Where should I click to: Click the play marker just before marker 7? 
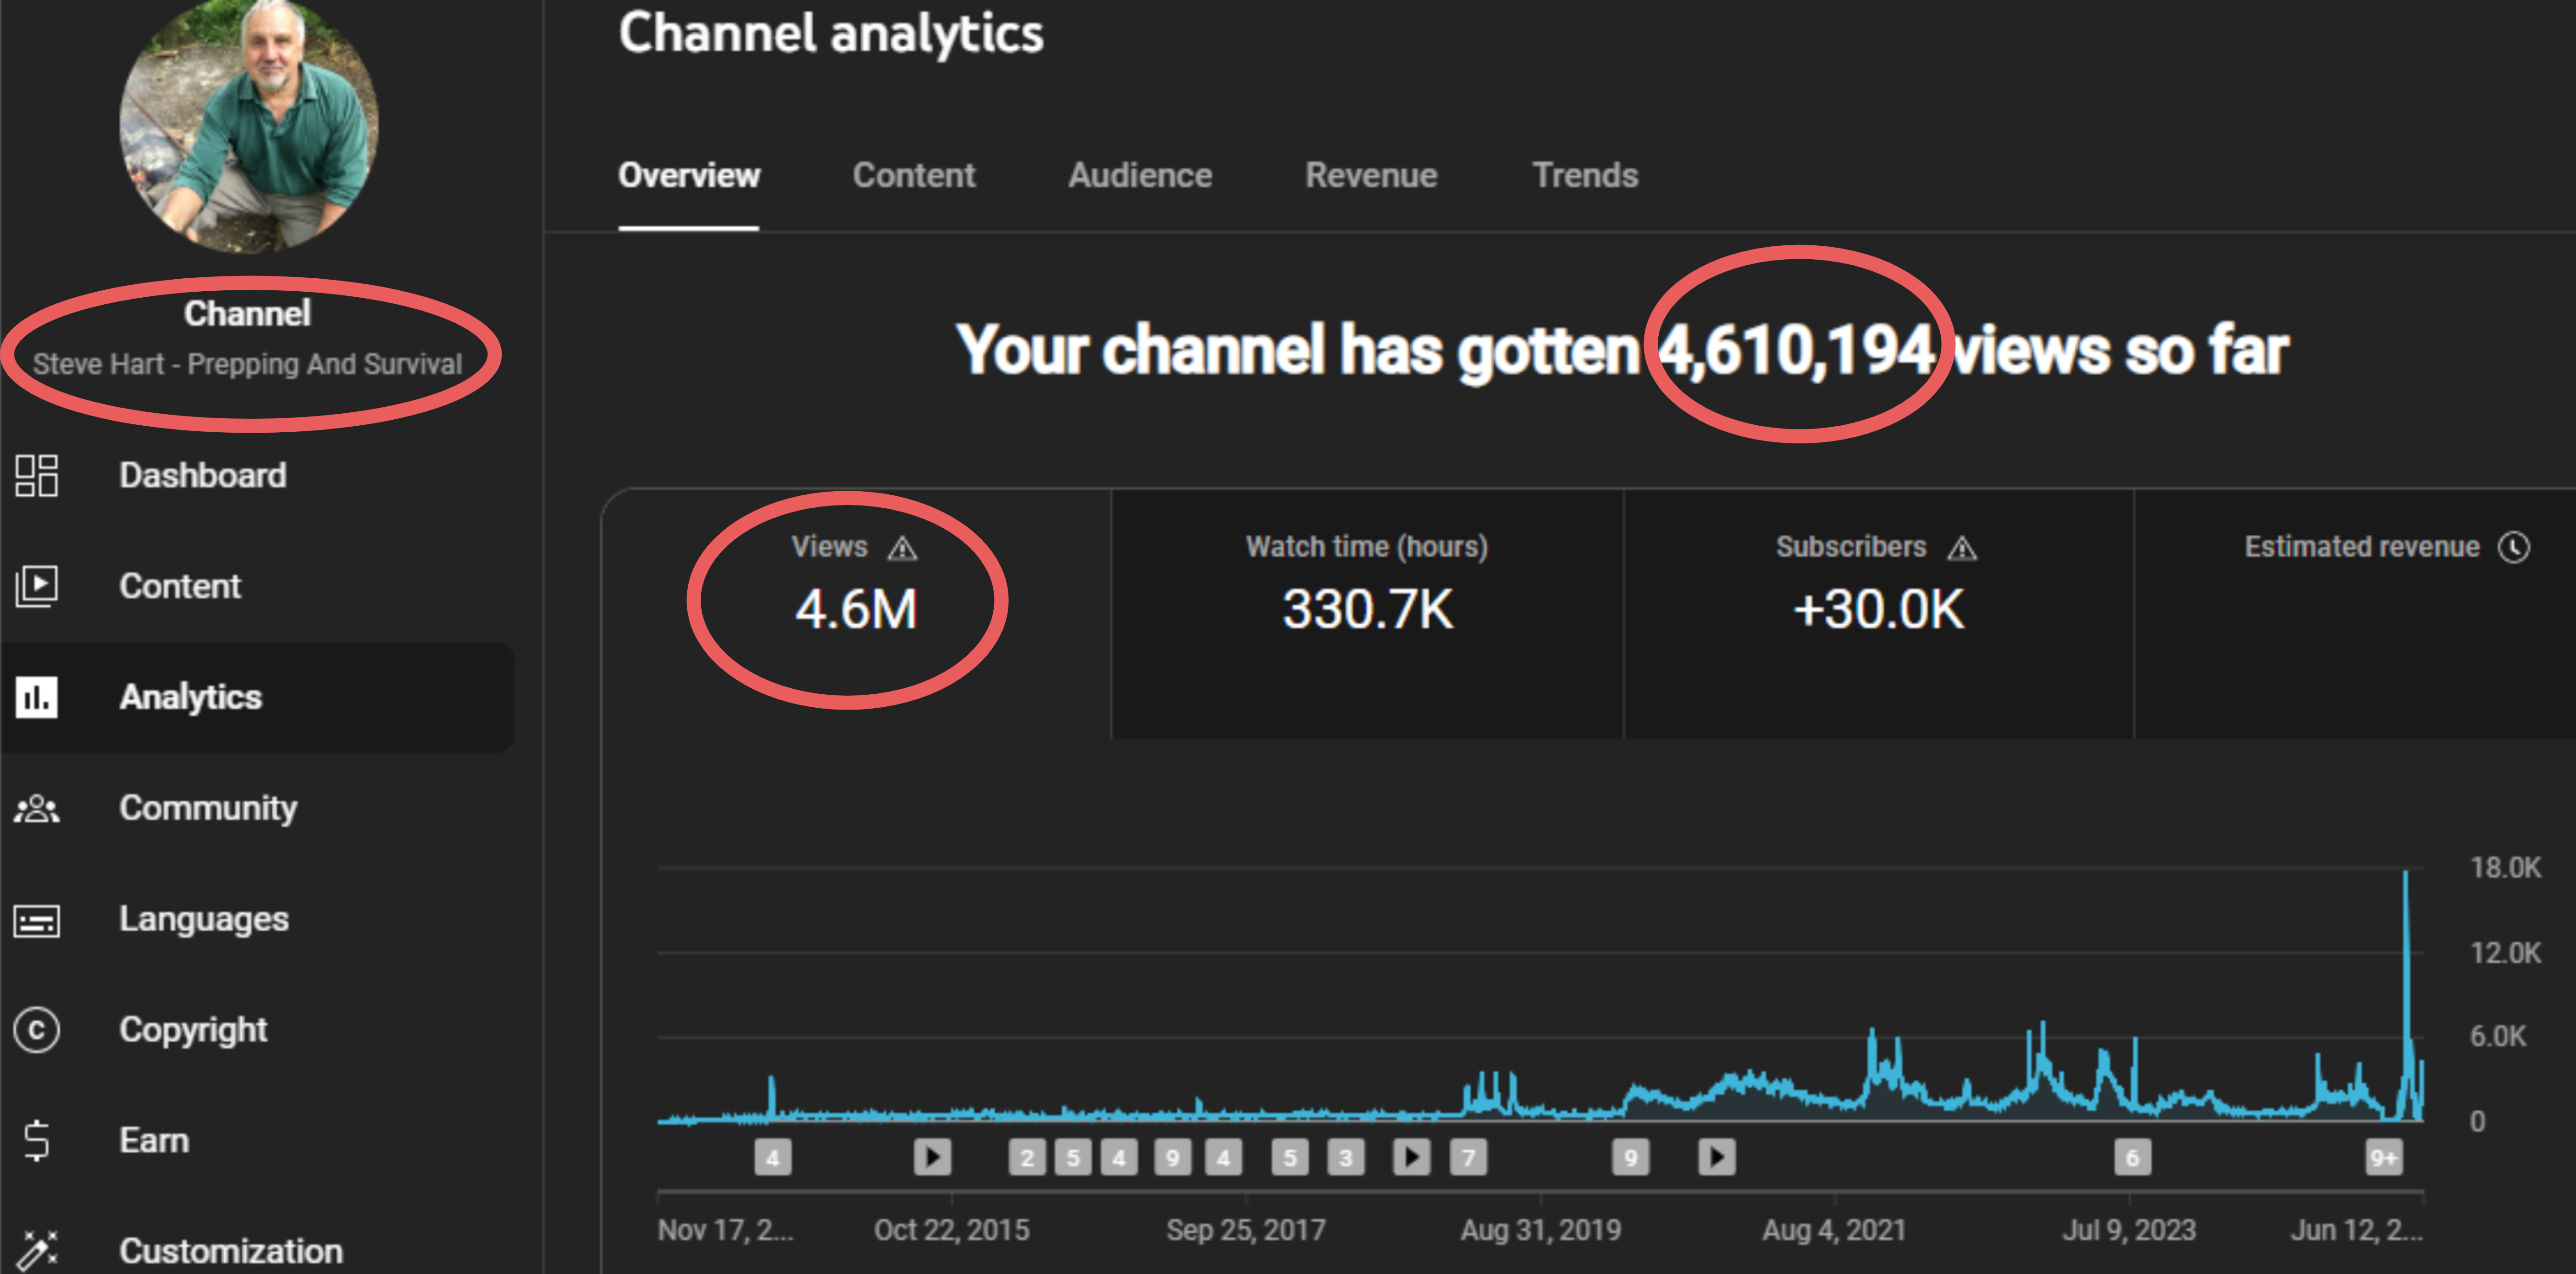[x=1412, y=1158]
